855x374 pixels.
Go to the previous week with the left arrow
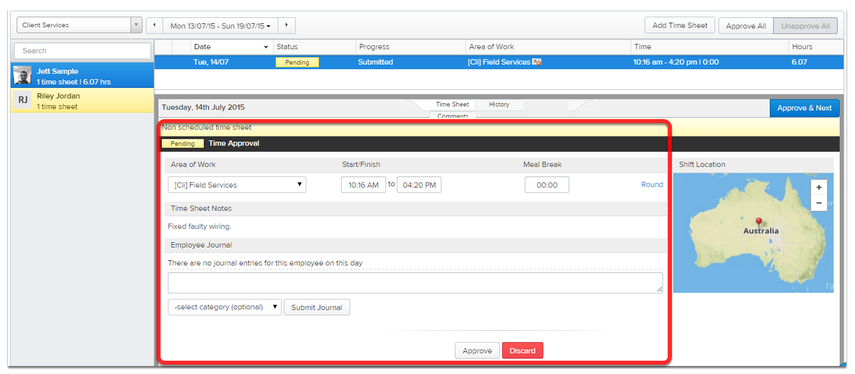[155, 25]
